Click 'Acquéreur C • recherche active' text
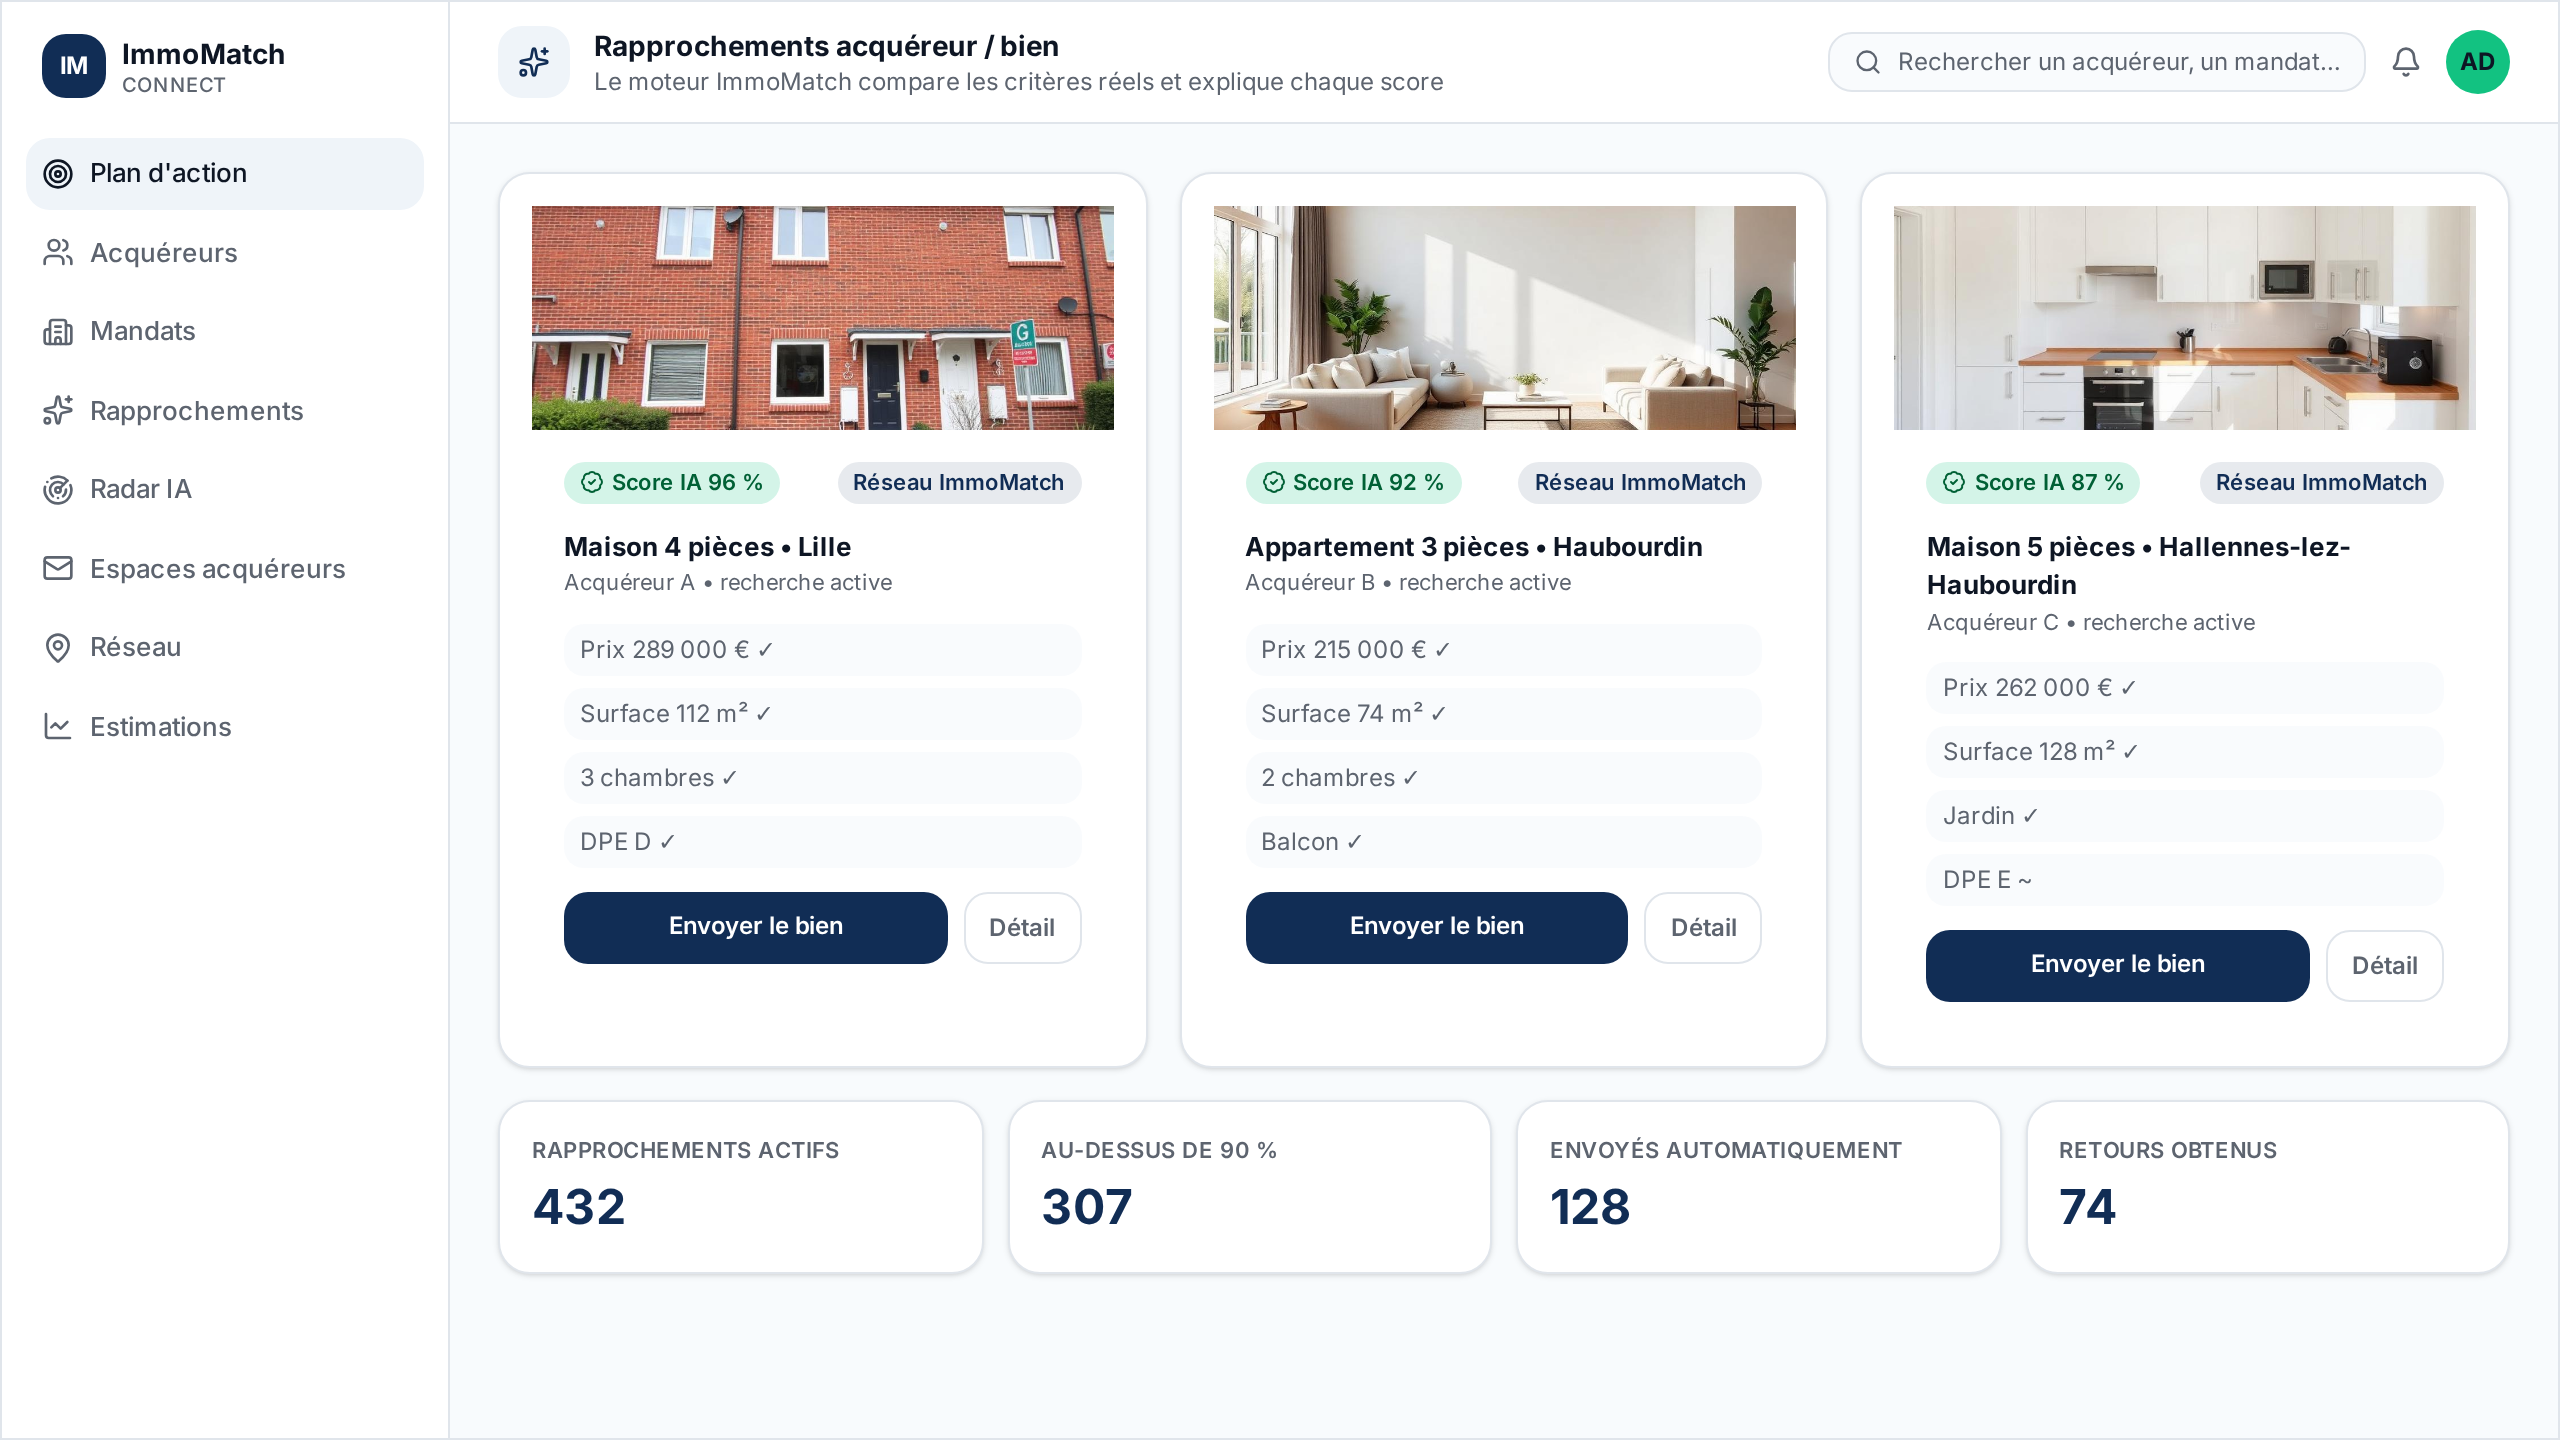Viewport: 2560px width, 1440px height. [2091, 622]
